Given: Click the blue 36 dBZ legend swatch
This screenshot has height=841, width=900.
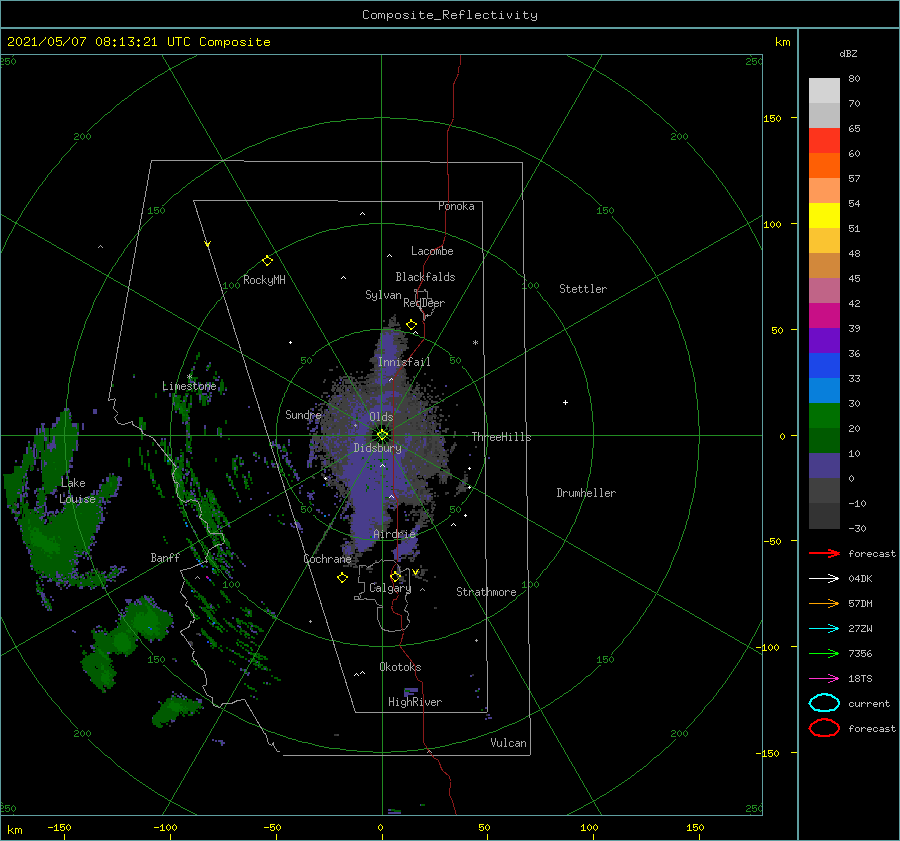Looking at the screenshot, I should coord(824,366).
